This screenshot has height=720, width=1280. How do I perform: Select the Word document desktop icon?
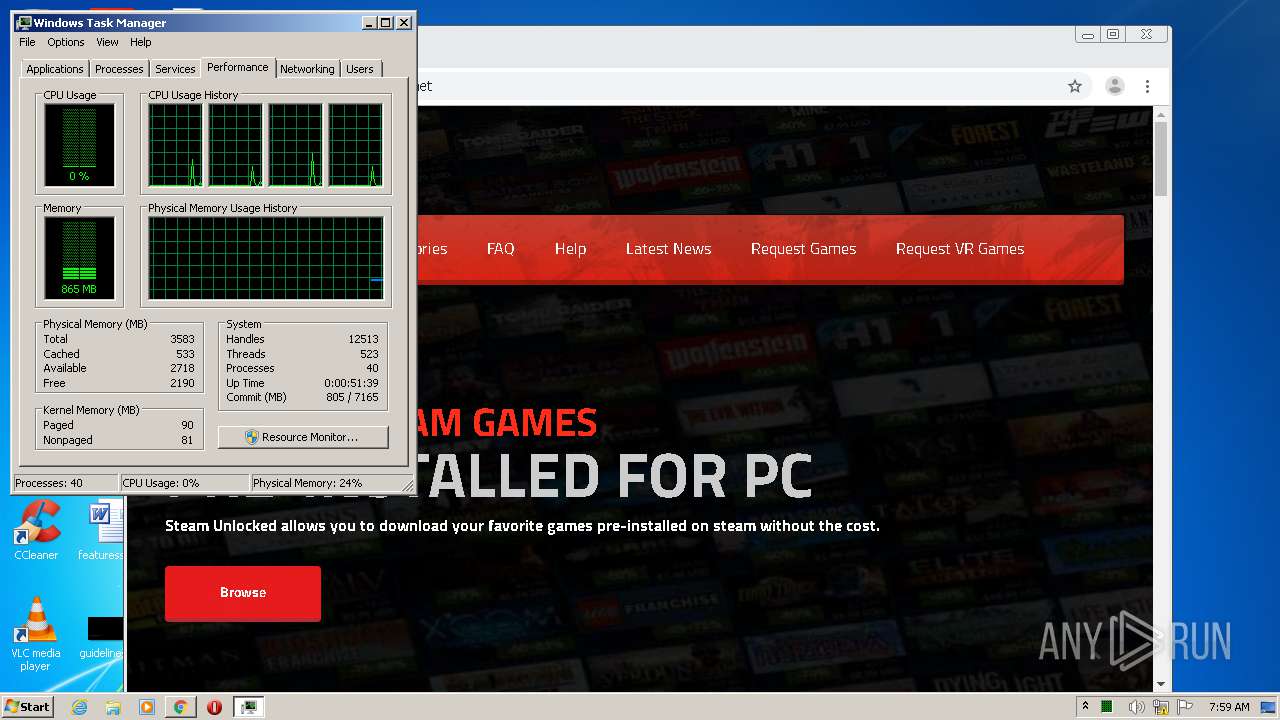(x=101, y=530)
